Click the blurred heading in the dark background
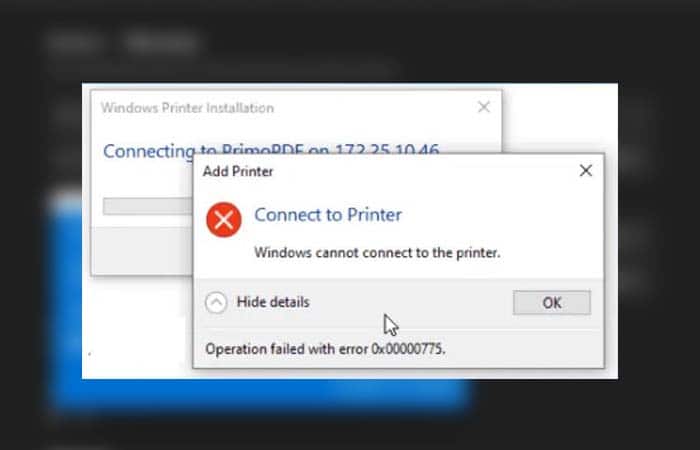Image resolution: width=700 pixels, height=450 pixels. pos(120,43)
